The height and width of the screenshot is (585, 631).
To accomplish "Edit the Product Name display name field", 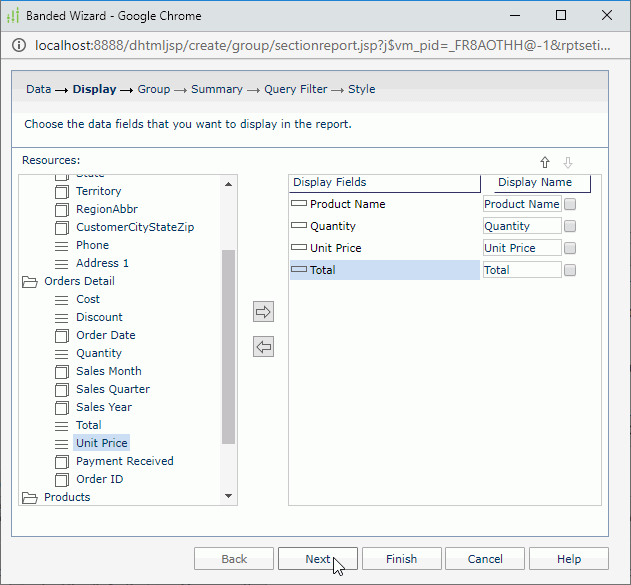I will (522, 204).
